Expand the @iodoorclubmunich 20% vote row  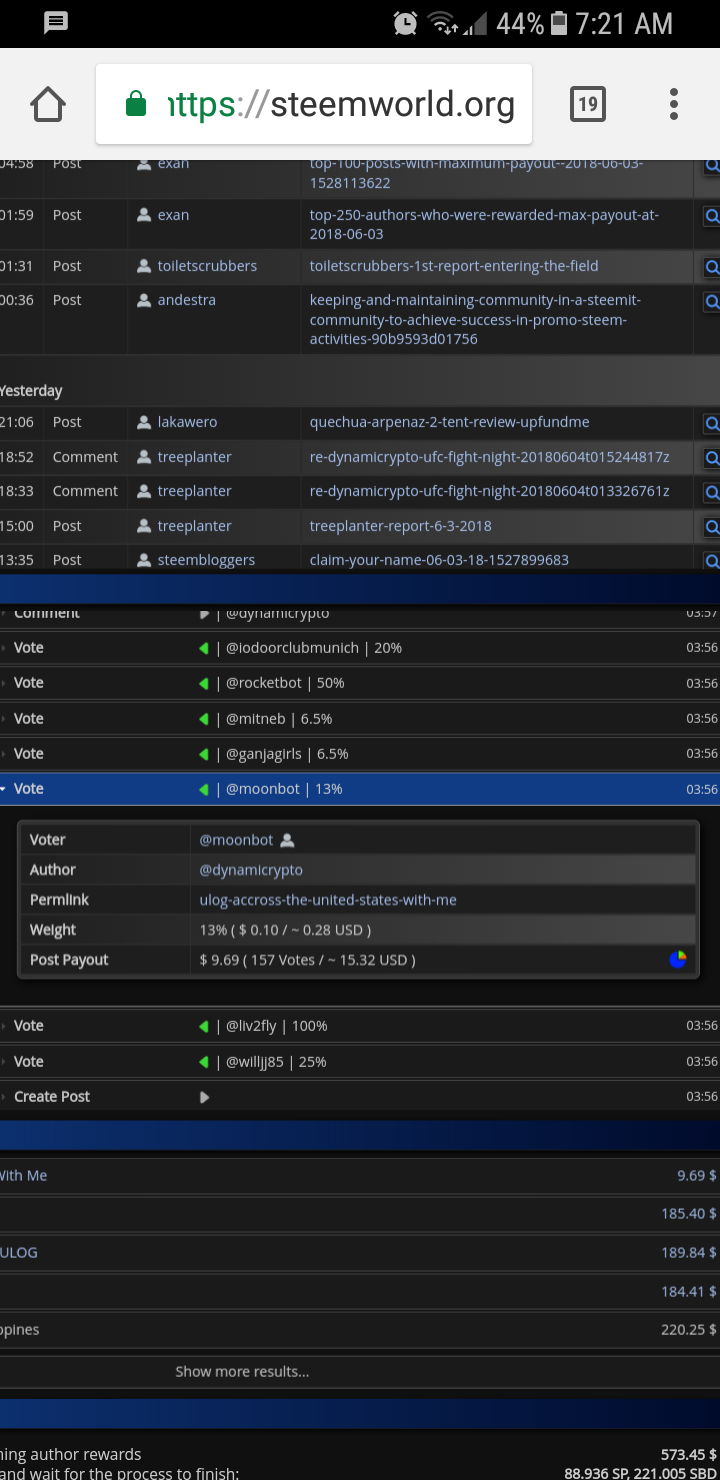click(360, 648)
